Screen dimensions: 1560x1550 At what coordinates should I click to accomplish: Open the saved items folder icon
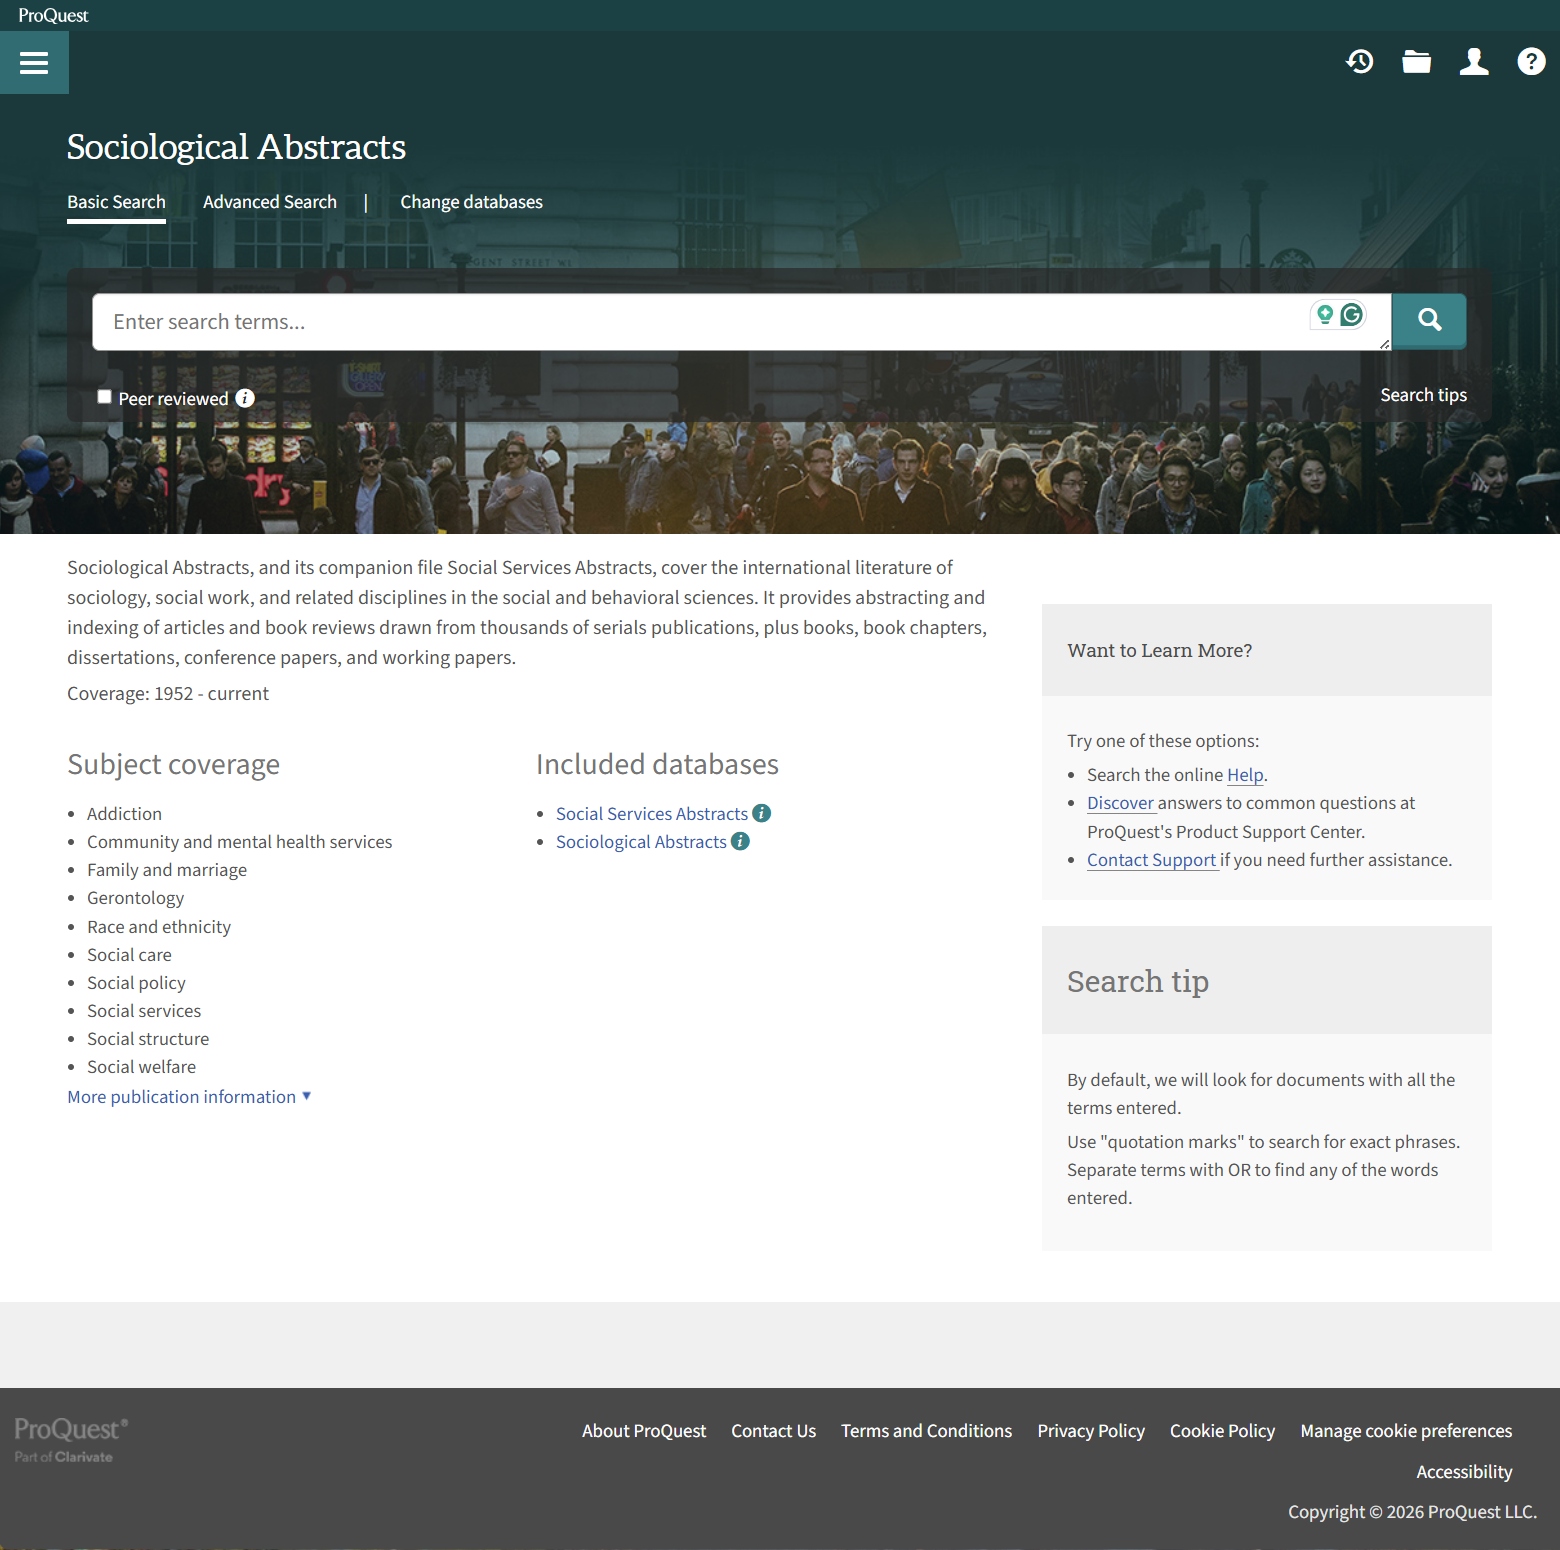pyautogui.click(x=1416, y=62)
